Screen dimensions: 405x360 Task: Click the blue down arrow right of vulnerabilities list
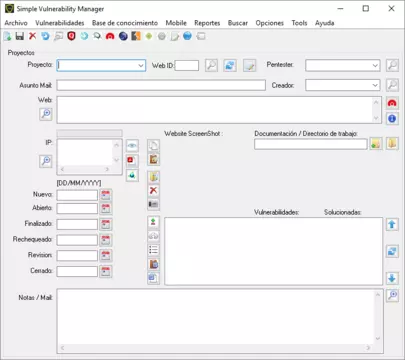[392, 278]
